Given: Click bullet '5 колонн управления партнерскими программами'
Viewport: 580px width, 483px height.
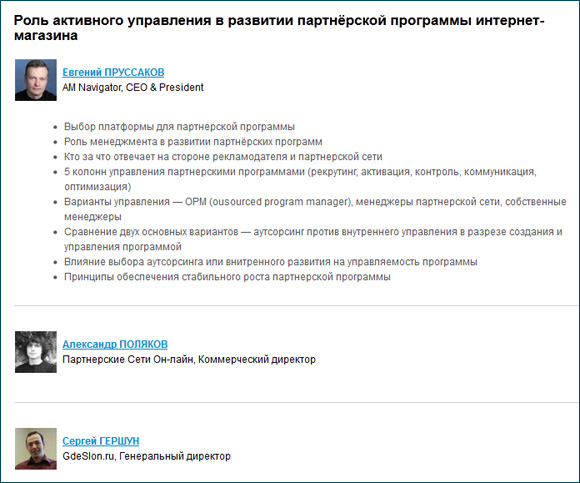Looking at the screenshot, I should click(x=300, y=179).
